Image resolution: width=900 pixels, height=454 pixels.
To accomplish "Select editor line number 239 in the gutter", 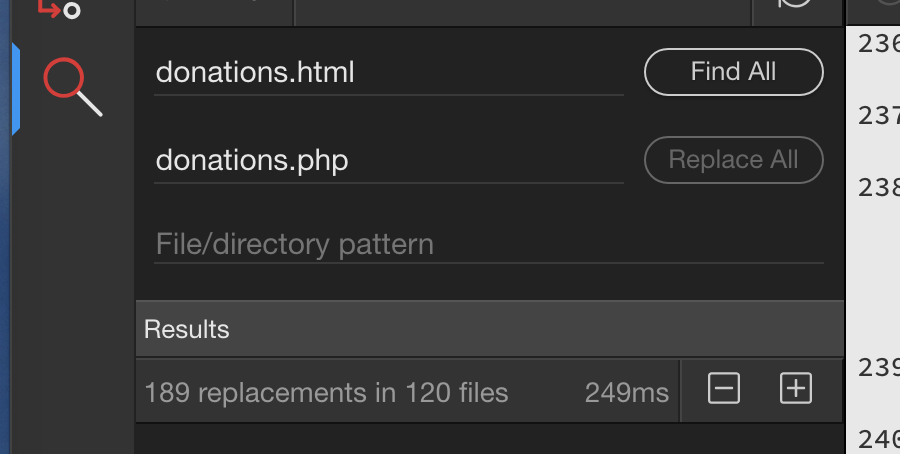I will pyautogui.click(x=879, y=368).
